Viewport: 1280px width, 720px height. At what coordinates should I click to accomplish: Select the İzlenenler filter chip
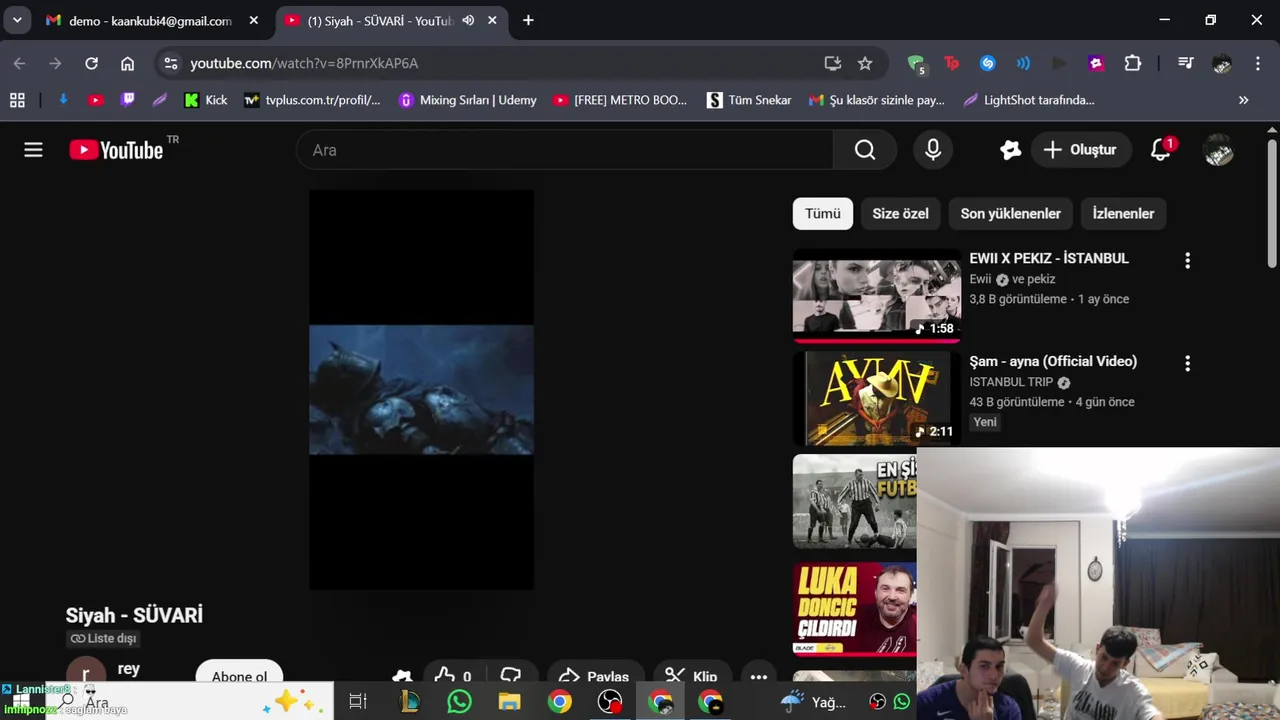(1123, 213)
